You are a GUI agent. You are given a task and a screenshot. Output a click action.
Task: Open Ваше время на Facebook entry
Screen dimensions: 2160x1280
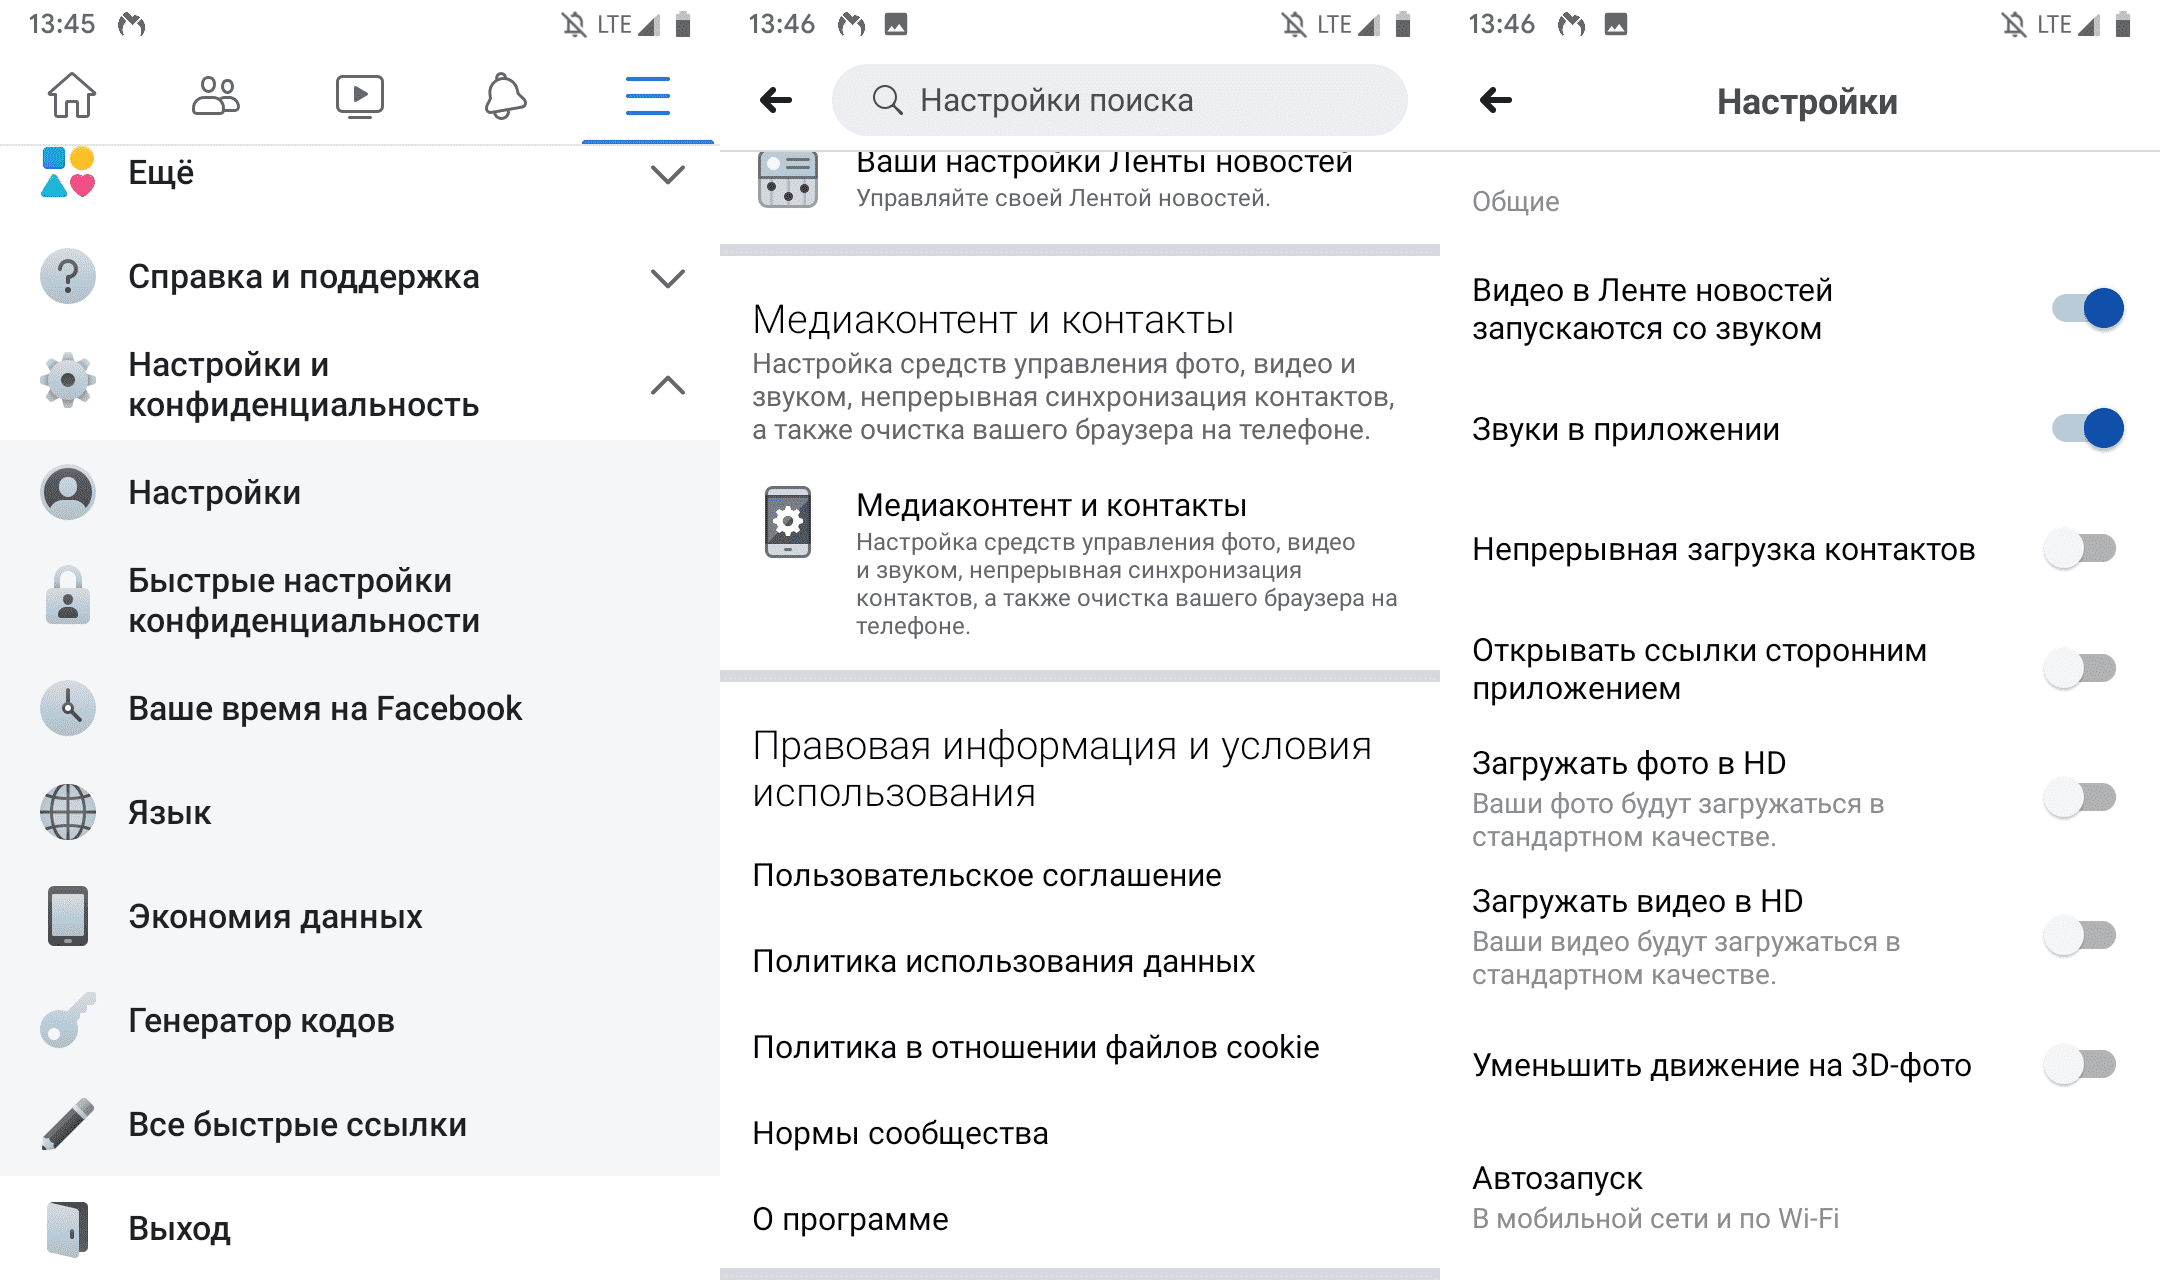point(360,708)
